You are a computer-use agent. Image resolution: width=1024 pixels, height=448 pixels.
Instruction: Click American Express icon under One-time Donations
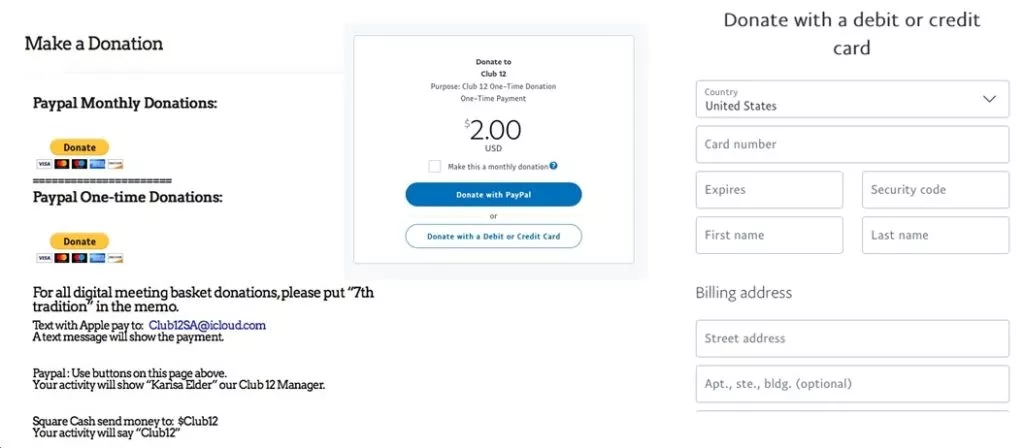click(x=97, y=258)
